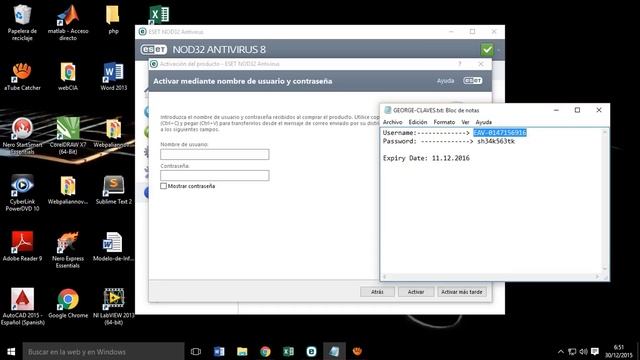This screenshot has width=640, height=360.
Task: Click ESET logo in activation dialog header
Action: click(473, 81)
